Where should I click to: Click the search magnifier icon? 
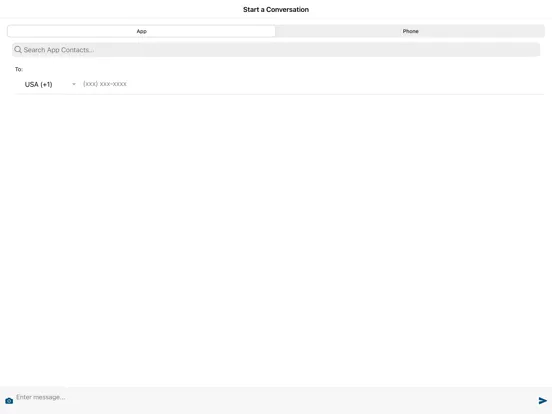tap(18, 50)
